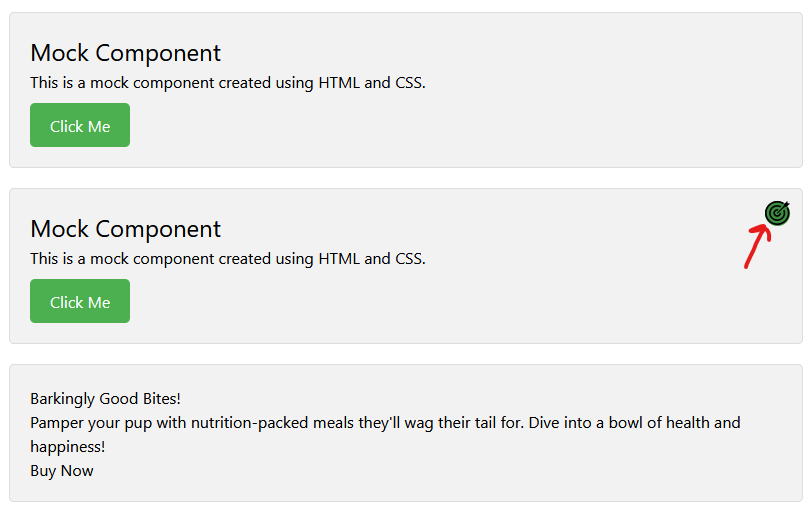The width and height of the screenshot is (812, 517).
Task: Click the green bullseye target icon
Action: point(777,213)
